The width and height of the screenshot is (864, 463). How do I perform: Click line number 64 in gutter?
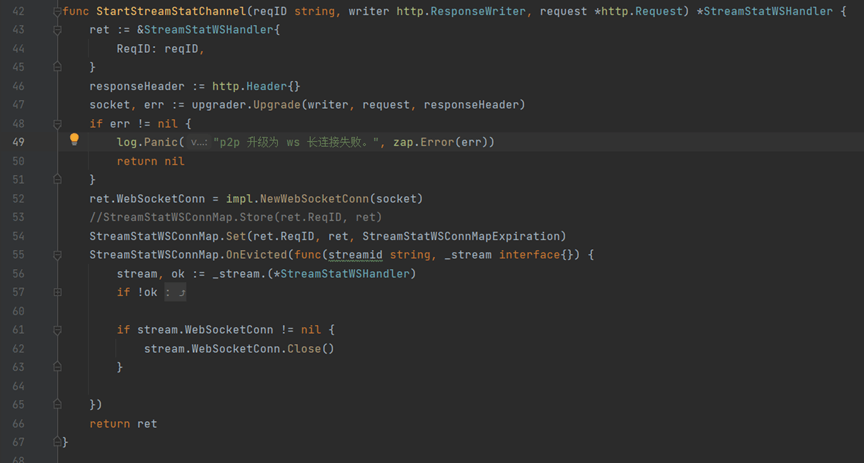[18, 386]
